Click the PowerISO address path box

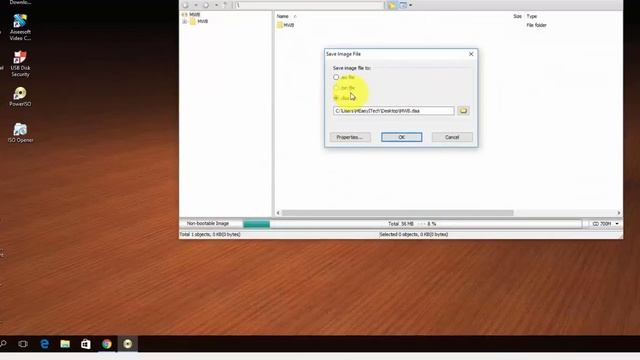click(x=309, y=5)
